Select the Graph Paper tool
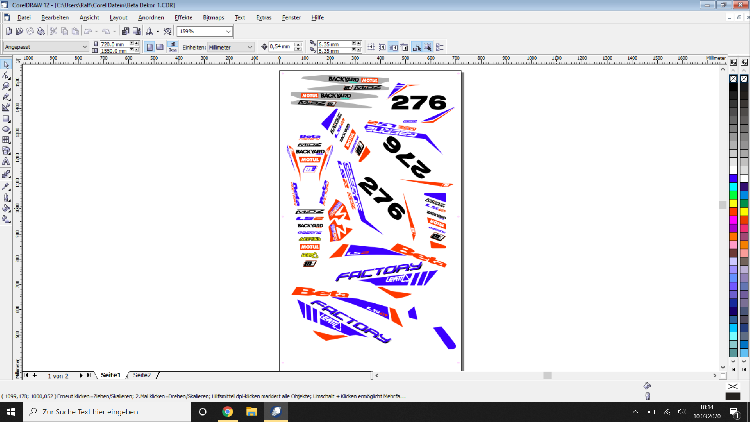750x422 pixels. pos(6,140)
